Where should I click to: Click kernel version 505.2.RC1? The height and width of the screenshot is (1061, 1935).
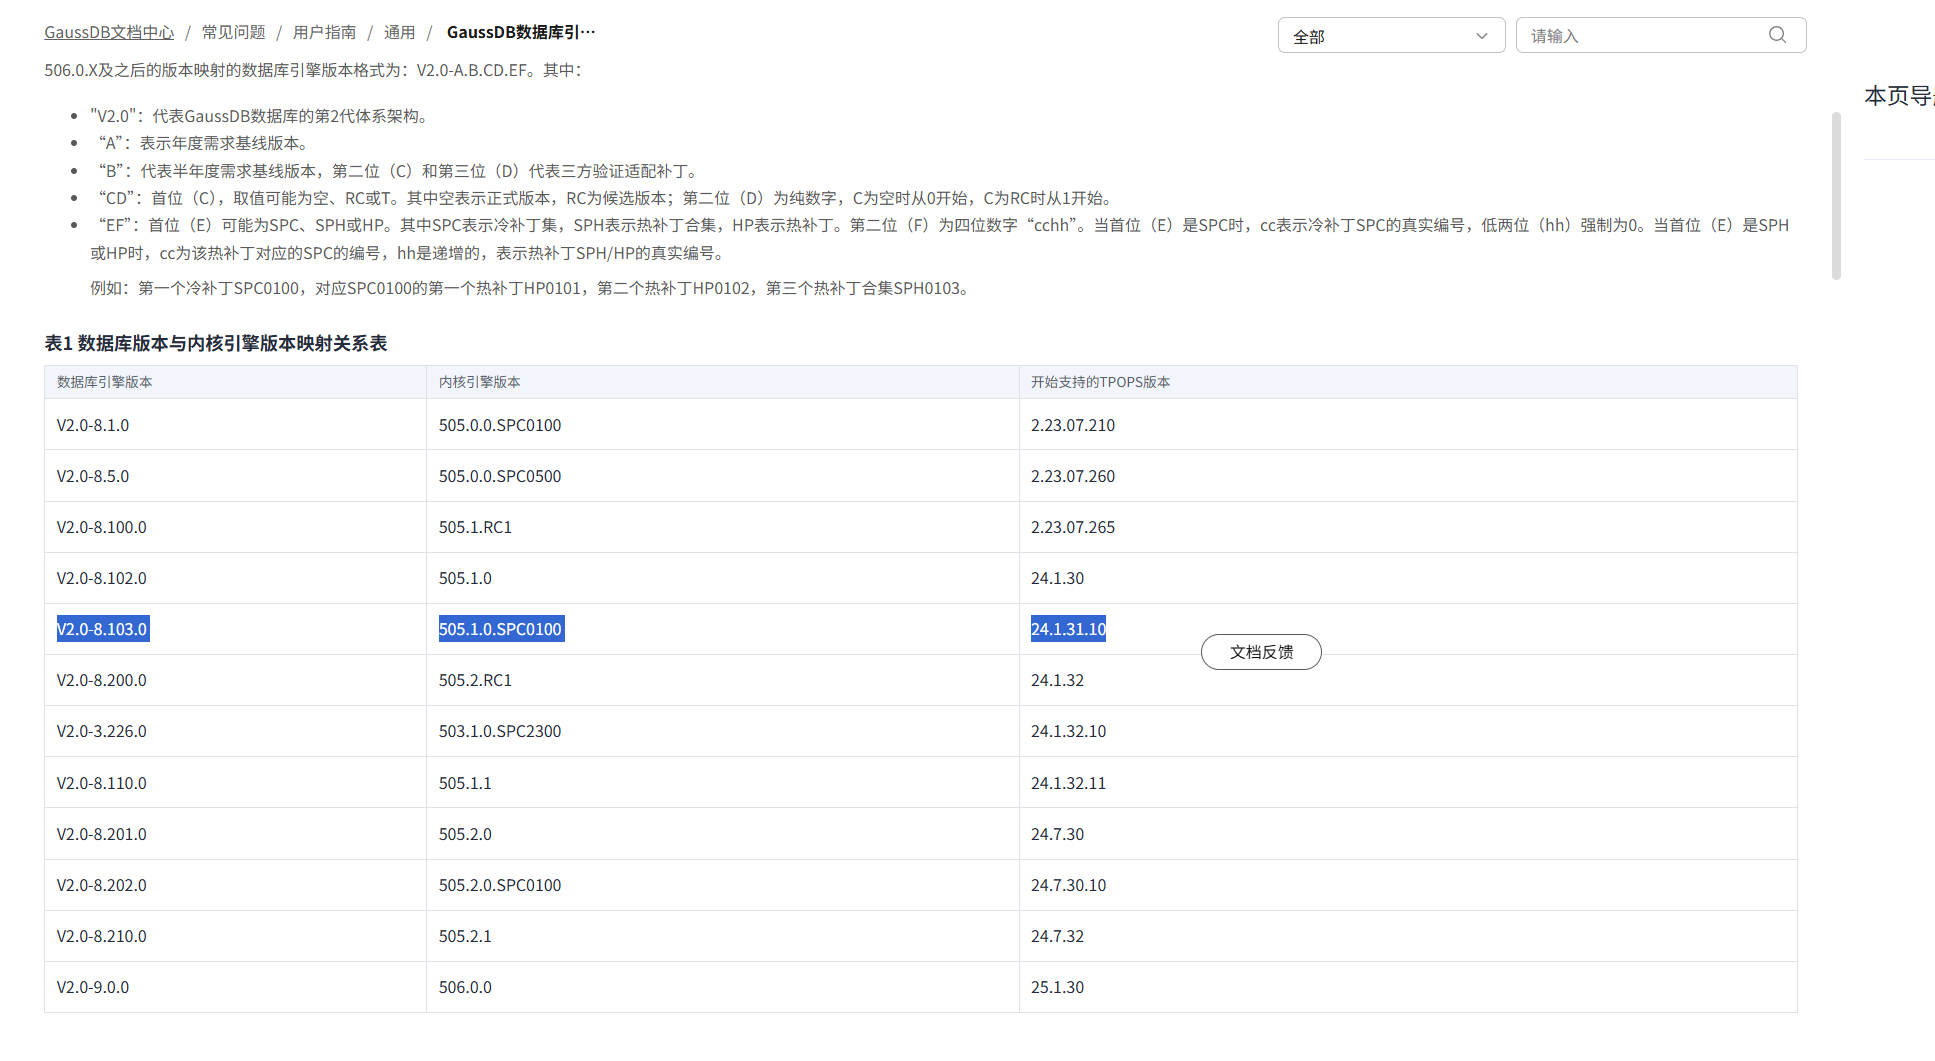pyautogui.click(x=475, y=680)
